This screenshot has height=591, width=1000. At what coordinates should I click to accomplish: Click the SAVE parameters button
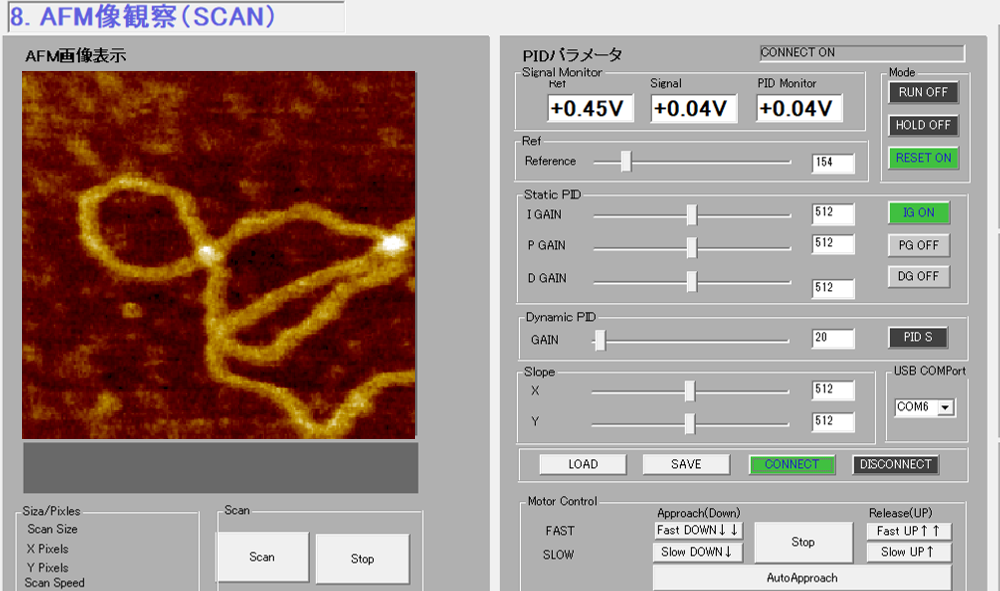coord(686,464)
